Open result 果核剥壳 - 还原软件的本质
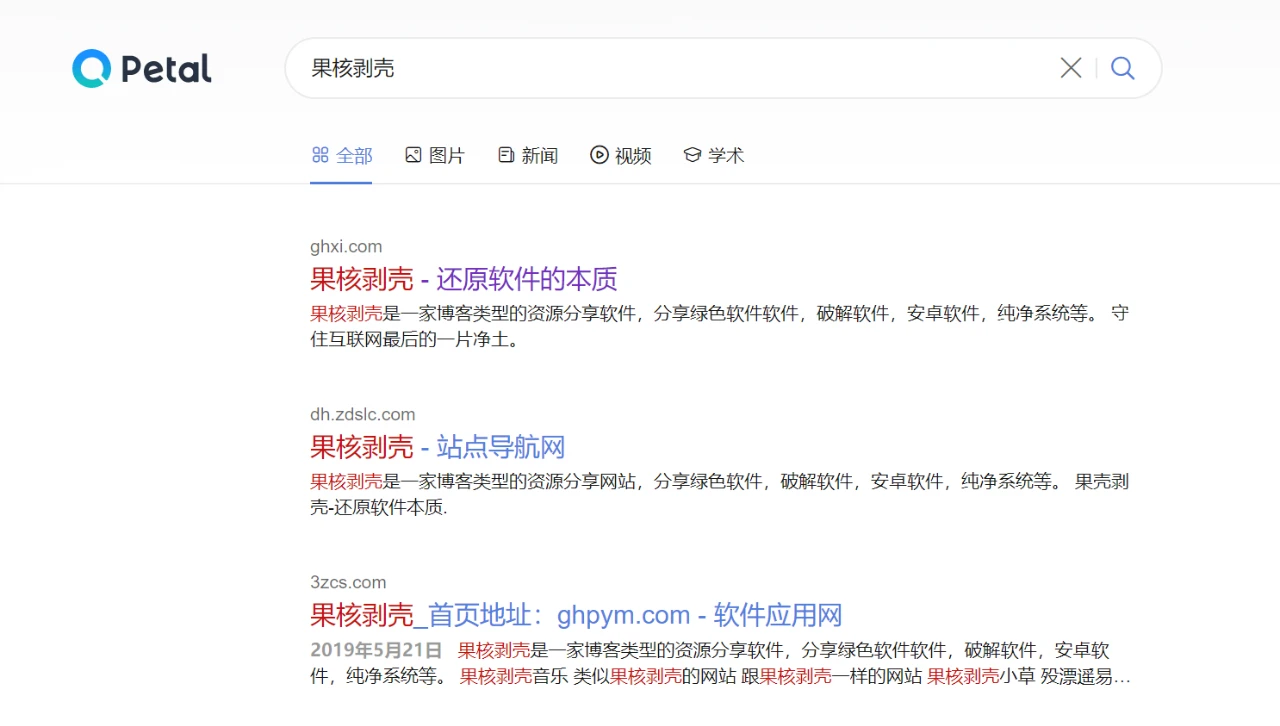 click(x=464, y=278)
